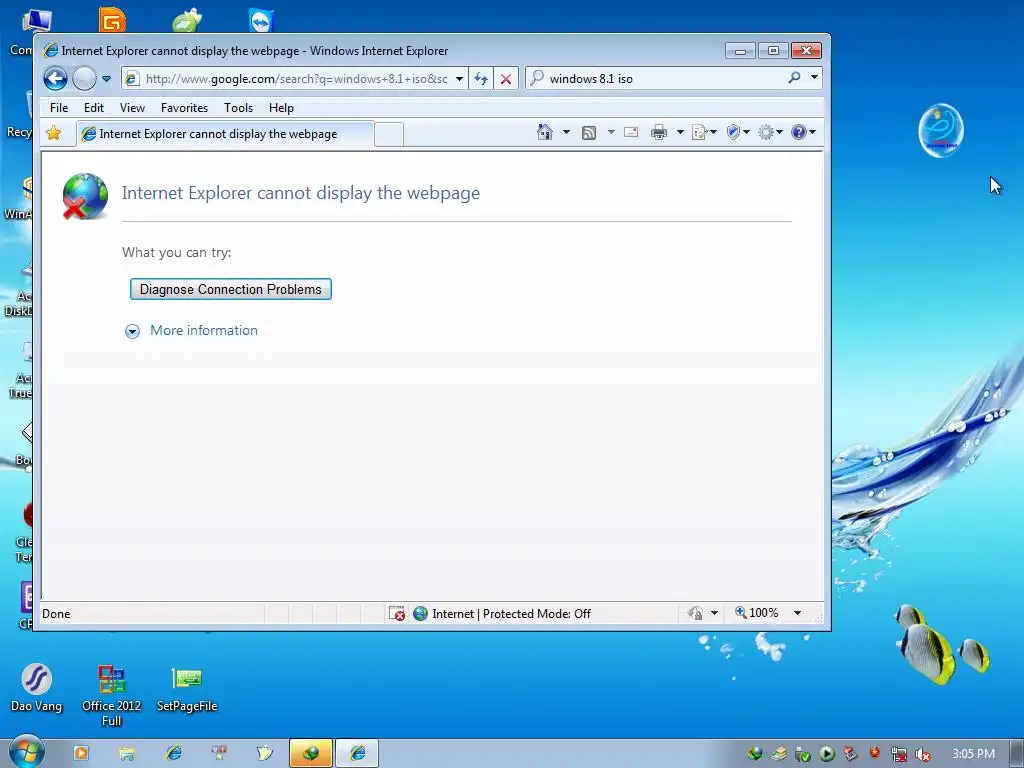Screen dimensions: 1024x768
Task: Click the magnifier Search button
Action: coord(794,78)
